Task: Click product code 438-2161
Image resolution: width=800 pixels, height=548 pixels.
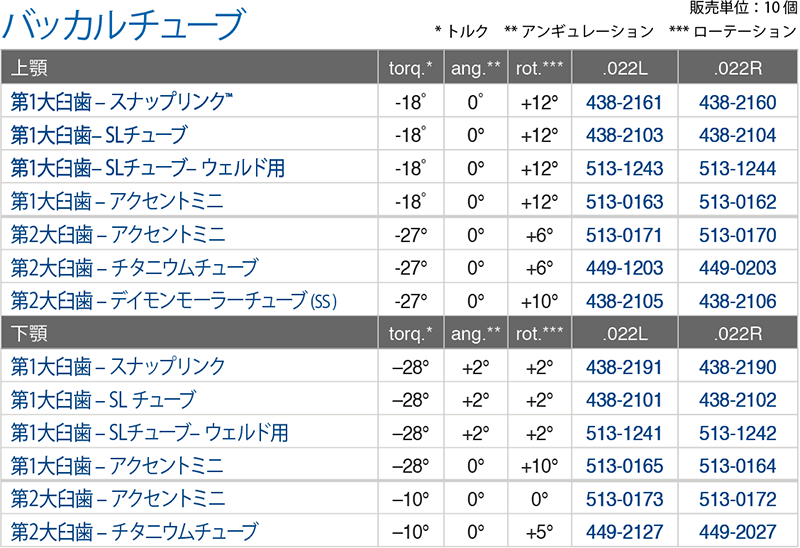Action: pos(623,103)
